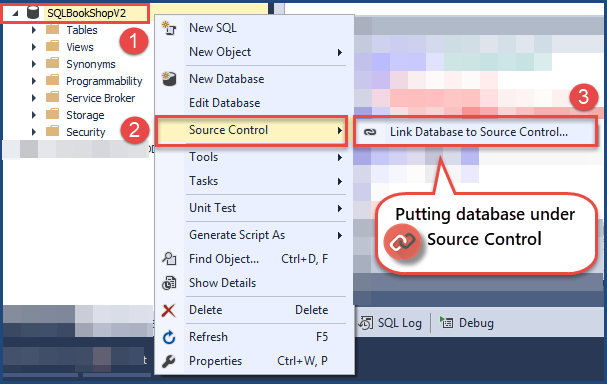Expand the Security folder arrow
Image resolution: width=607 pixels, height=384 pixels.
(34, 132)
